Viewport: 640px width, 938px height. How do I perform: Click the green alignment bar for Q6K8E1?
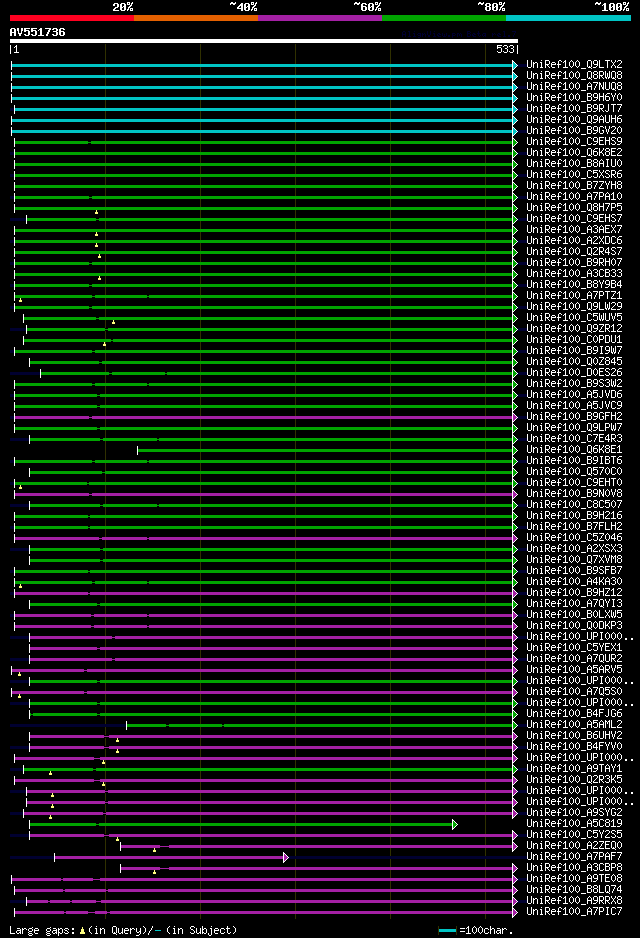(x=326, y=450)
